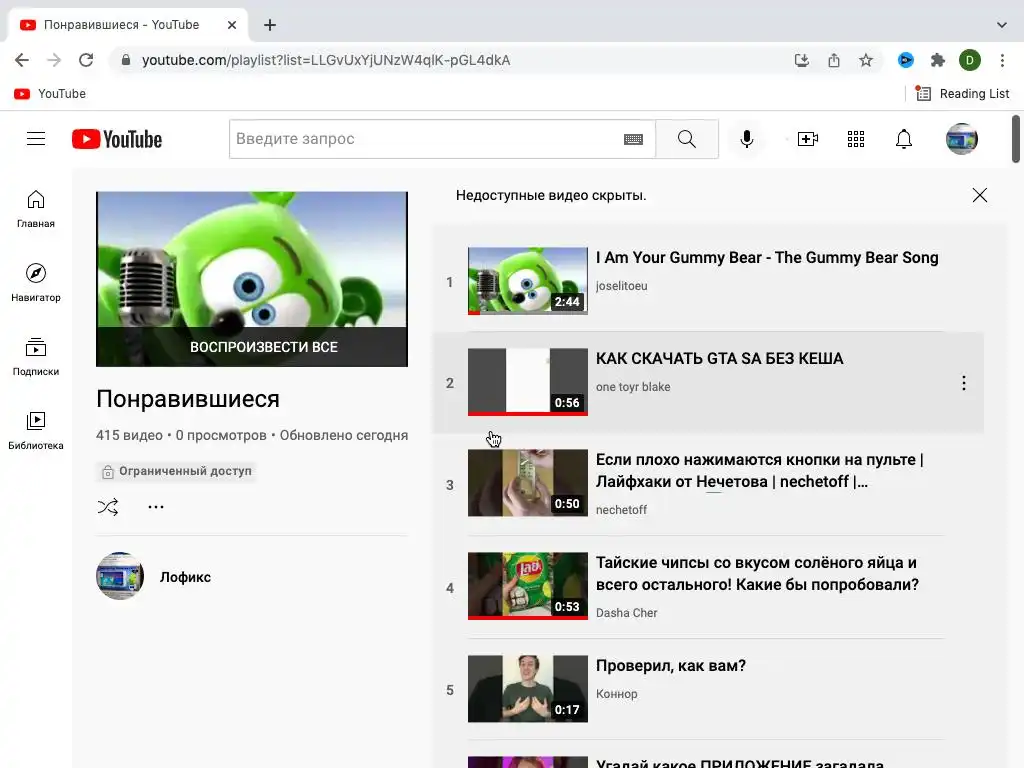The width and height of the screenshot is (1024, 768).
Task: Play the 0:50 nechetoff video thumbnail
Action: [528, 483]
